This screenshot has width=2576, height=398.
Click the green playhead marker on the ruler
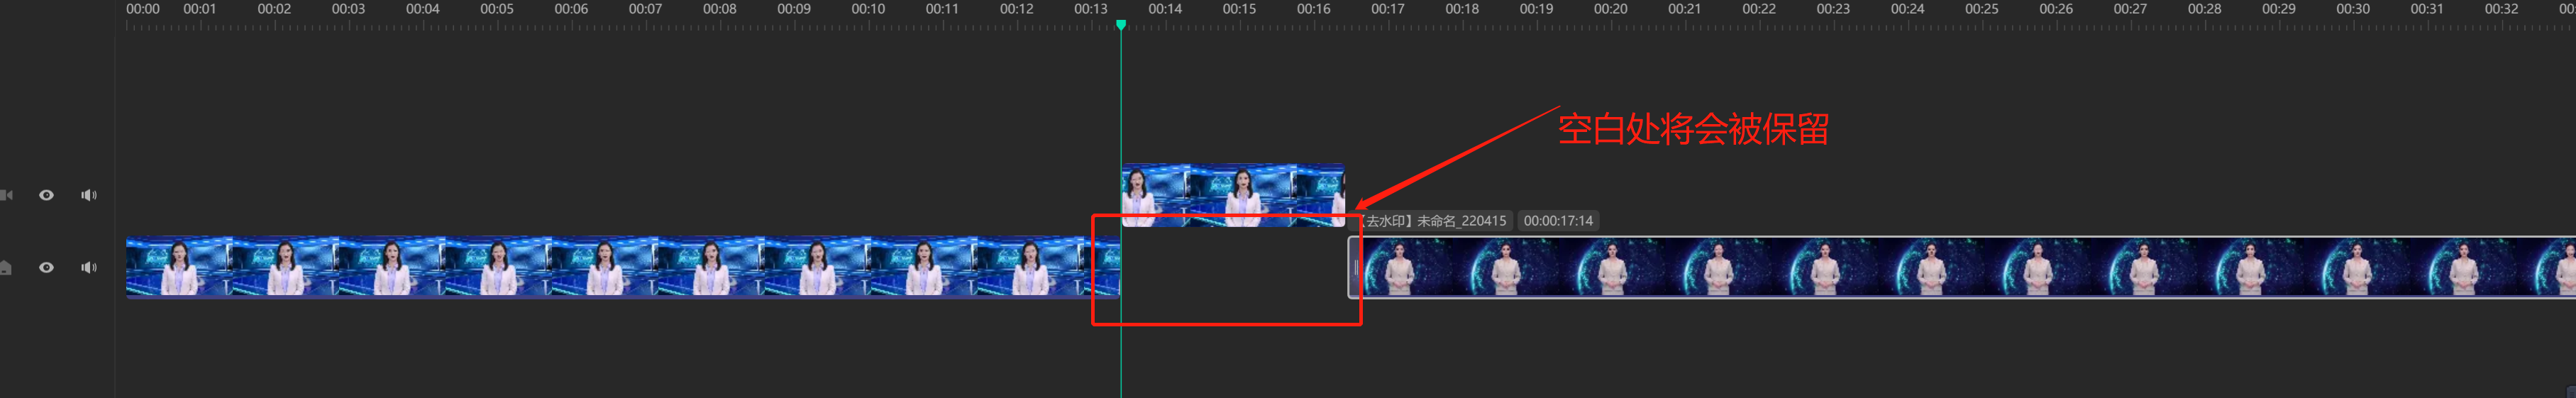tap(1121, 24)
